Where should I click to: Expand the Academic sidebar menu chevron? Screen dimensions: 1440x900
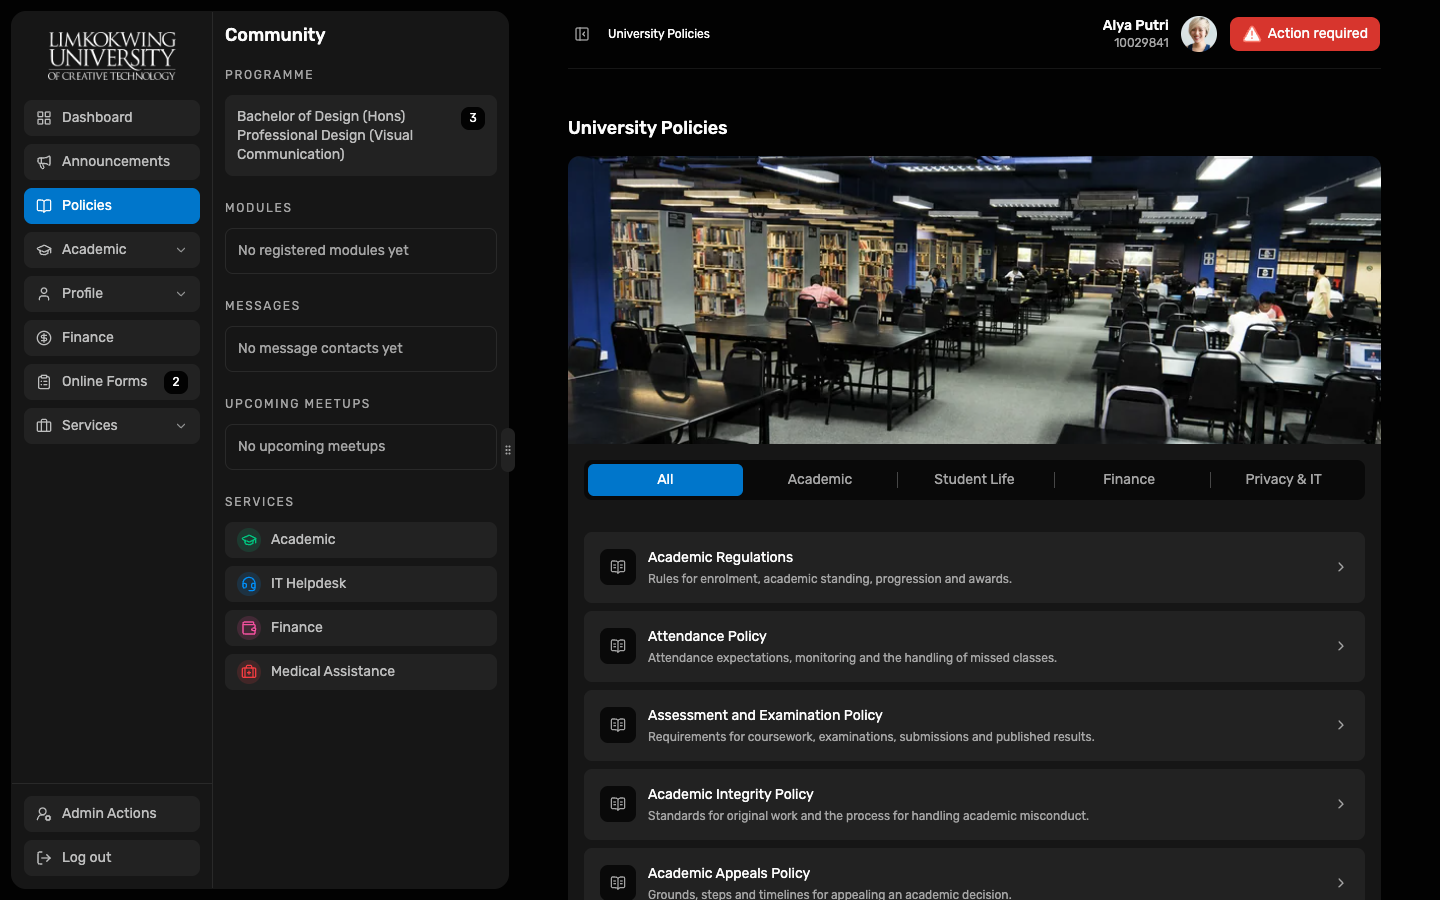pos(181,250)
